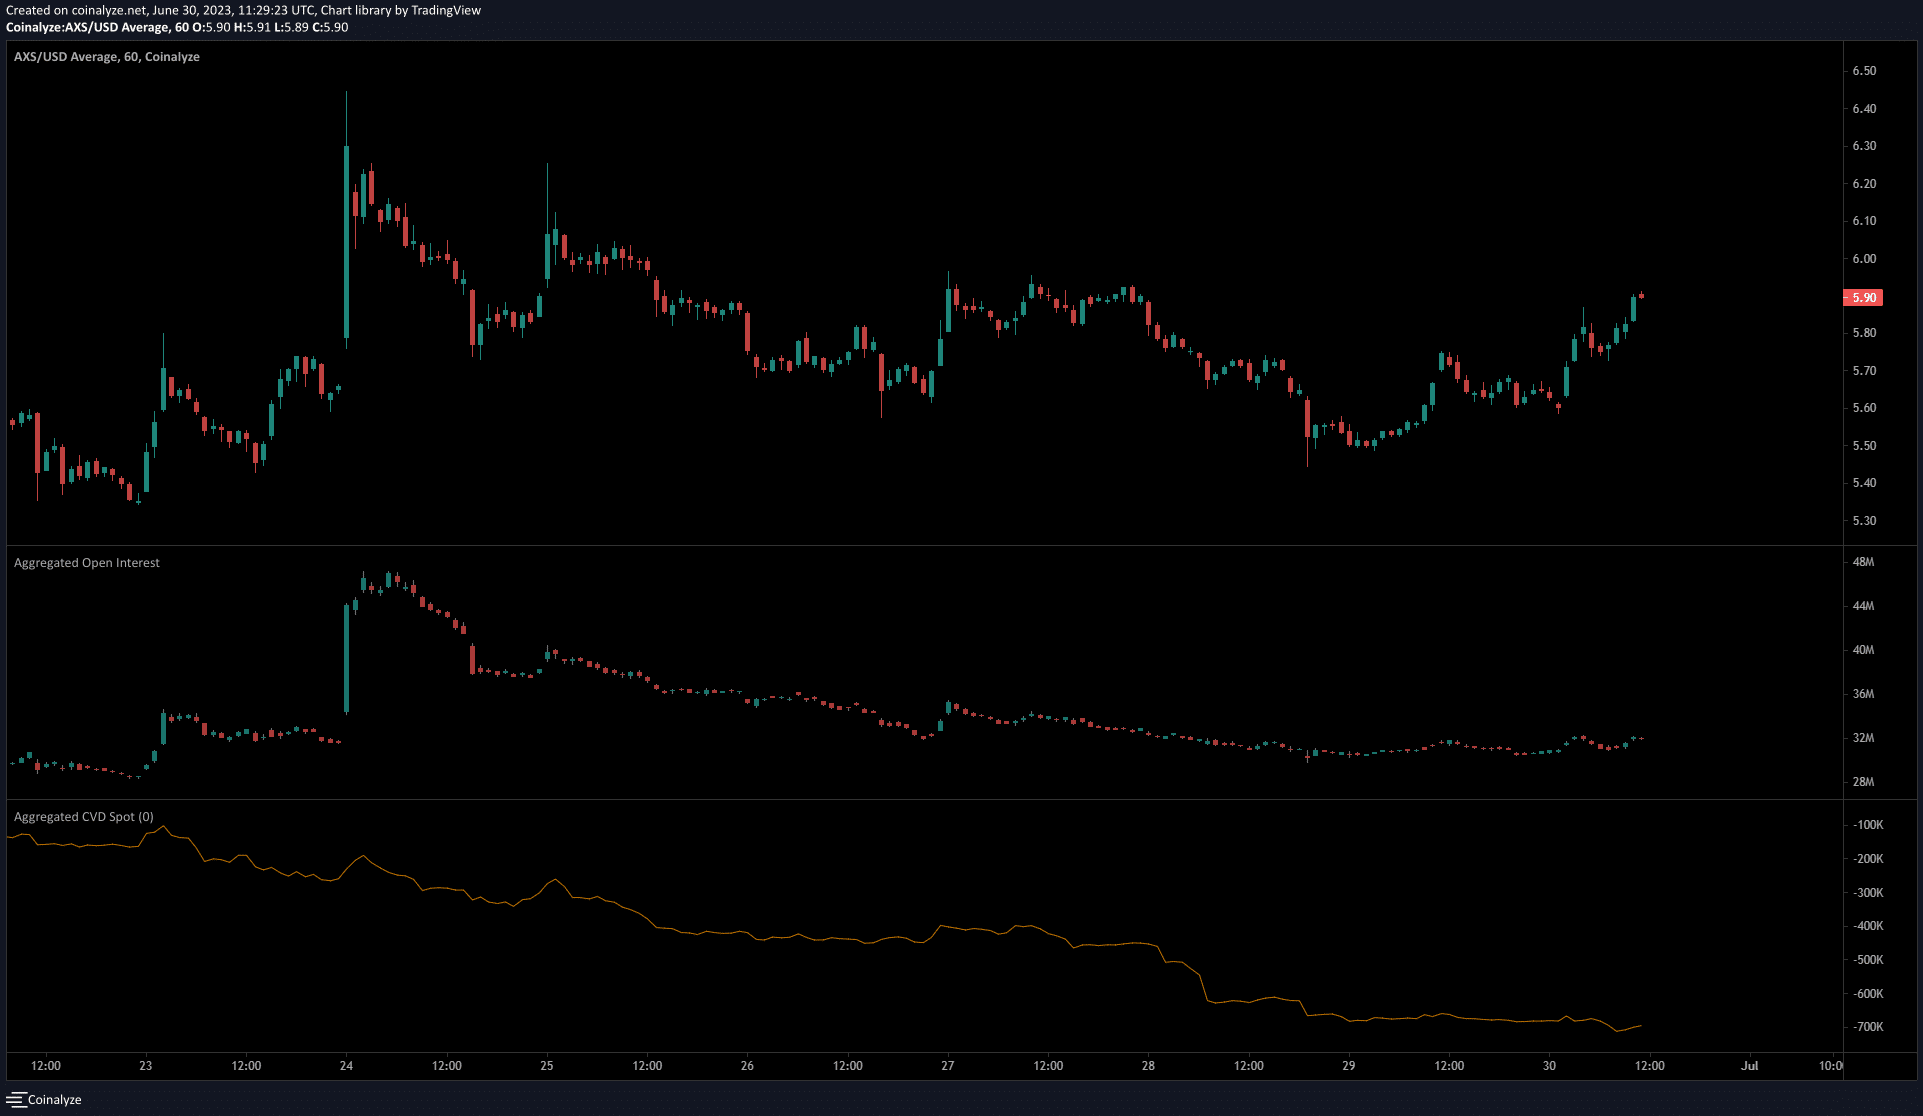Click the -200K CVD axis label
The image size is (1923, 1116).
[1867, 859]
